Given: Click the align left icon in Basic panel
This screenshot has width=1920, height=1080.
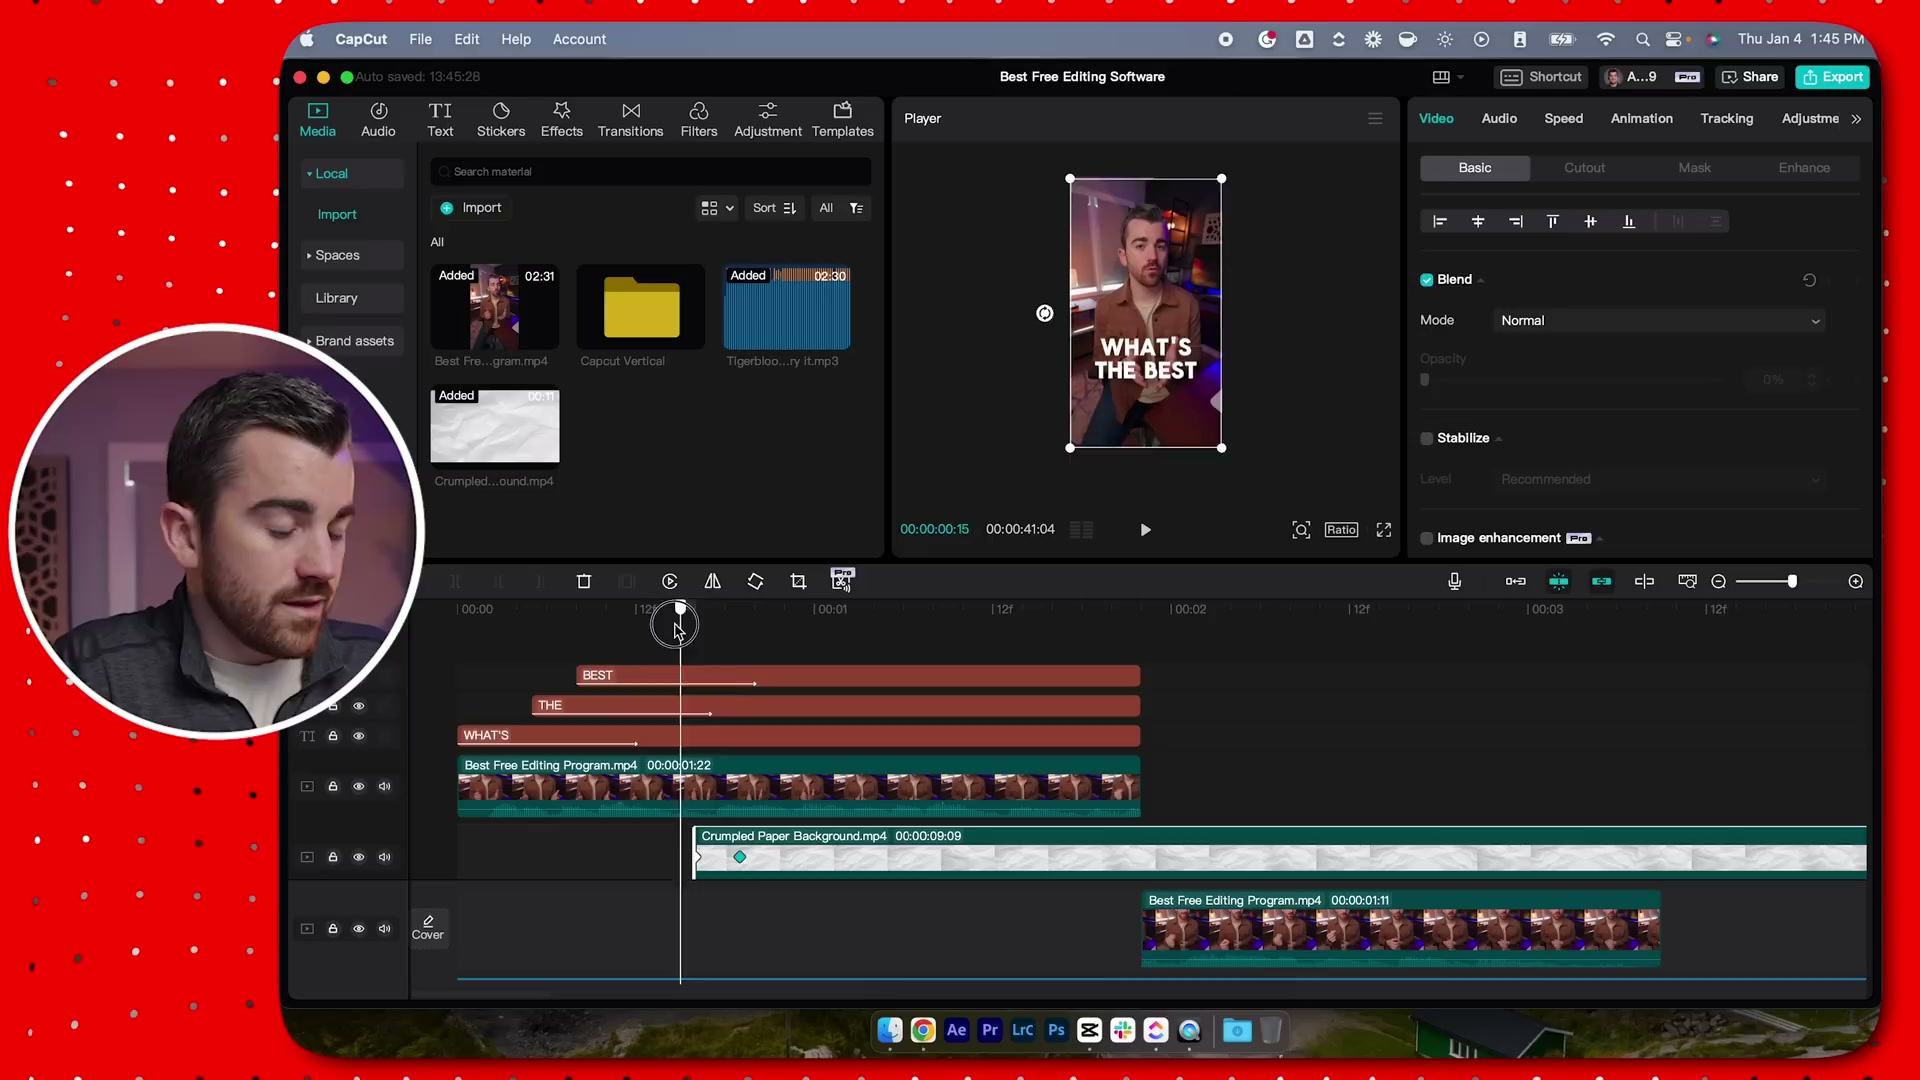Looking at the screenshot, I should 1440,221.
